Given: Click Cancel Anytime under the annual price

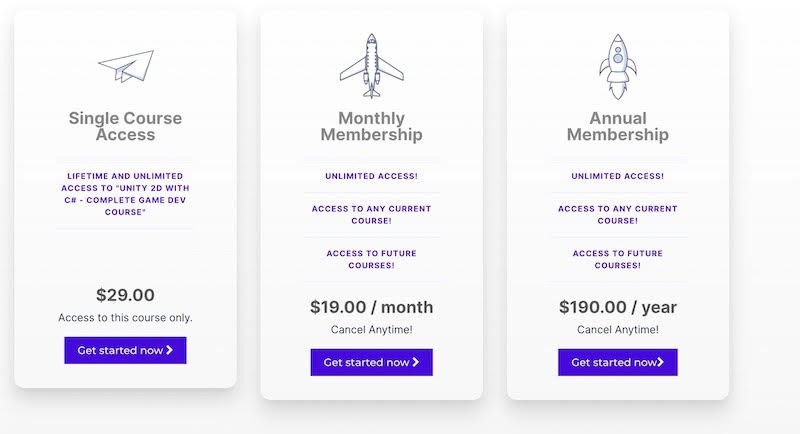Looking at the screenshot, I should pos(617,329).
